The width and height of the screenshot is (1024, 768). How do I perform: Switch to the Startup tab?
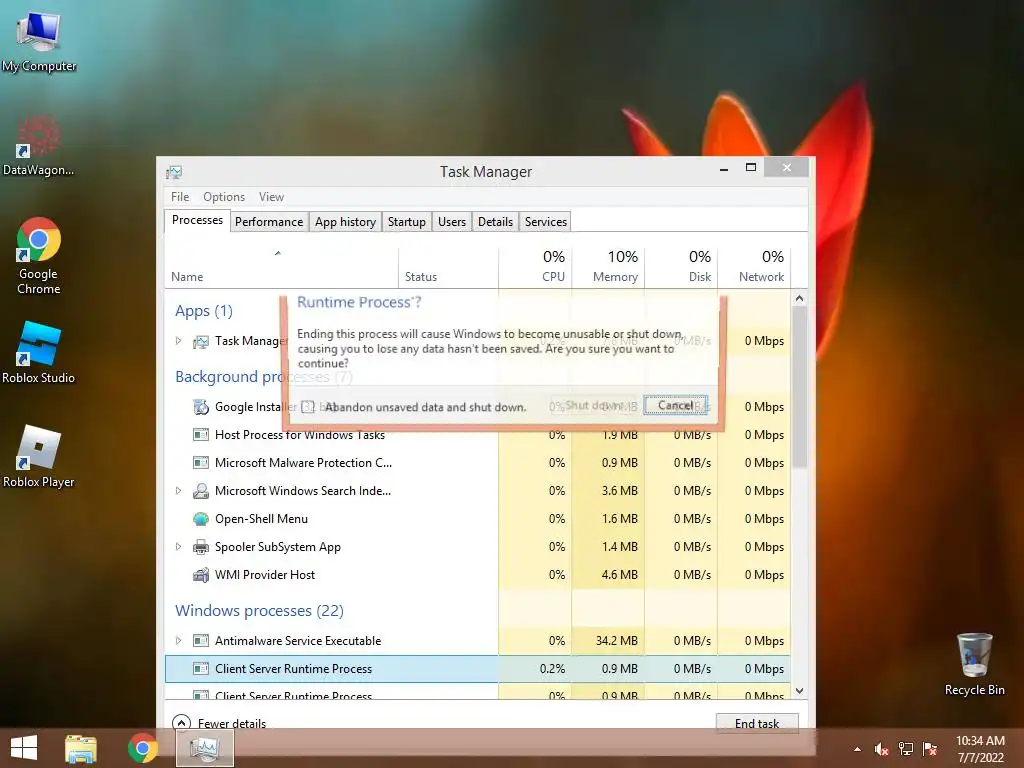pos(406,222)
